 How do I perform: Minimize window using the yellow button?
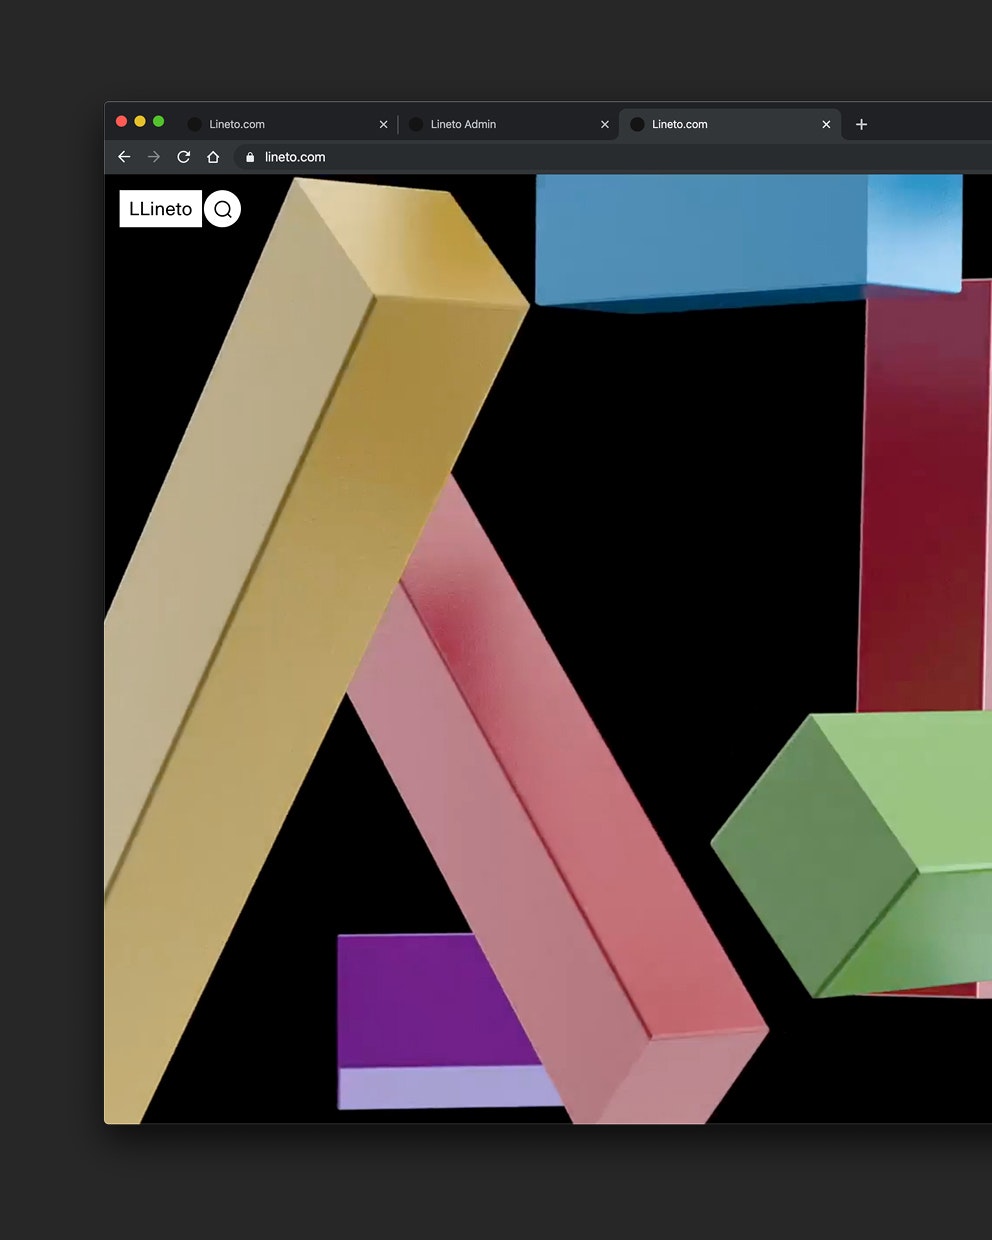tap(140, 122)
